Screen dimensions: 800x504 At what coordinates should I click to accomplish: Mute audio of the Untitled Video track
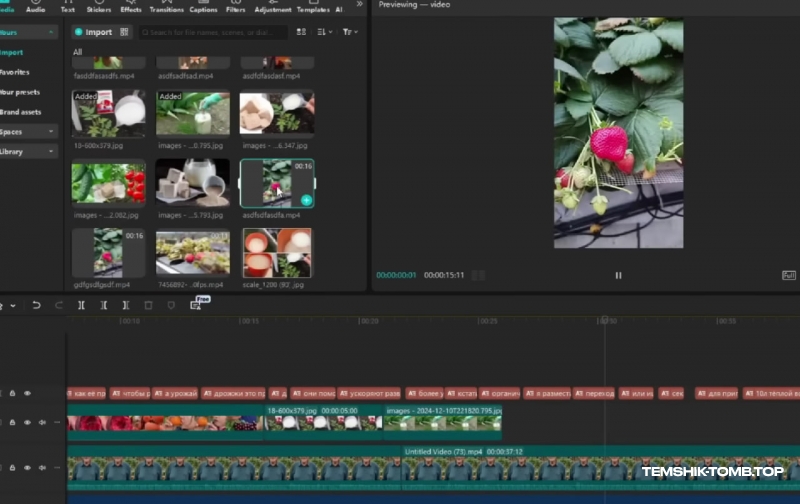tap(41, 467)
